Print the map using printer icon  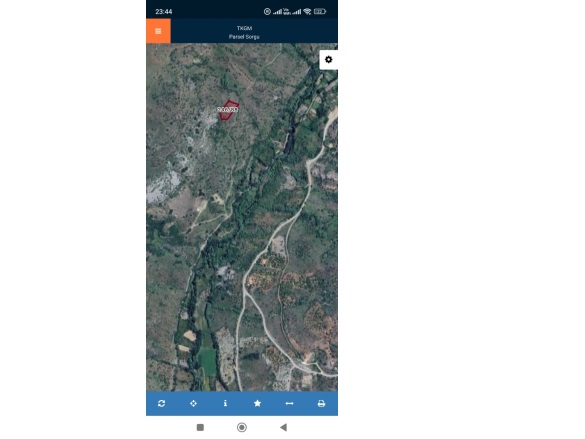click(x=321, y=403)
